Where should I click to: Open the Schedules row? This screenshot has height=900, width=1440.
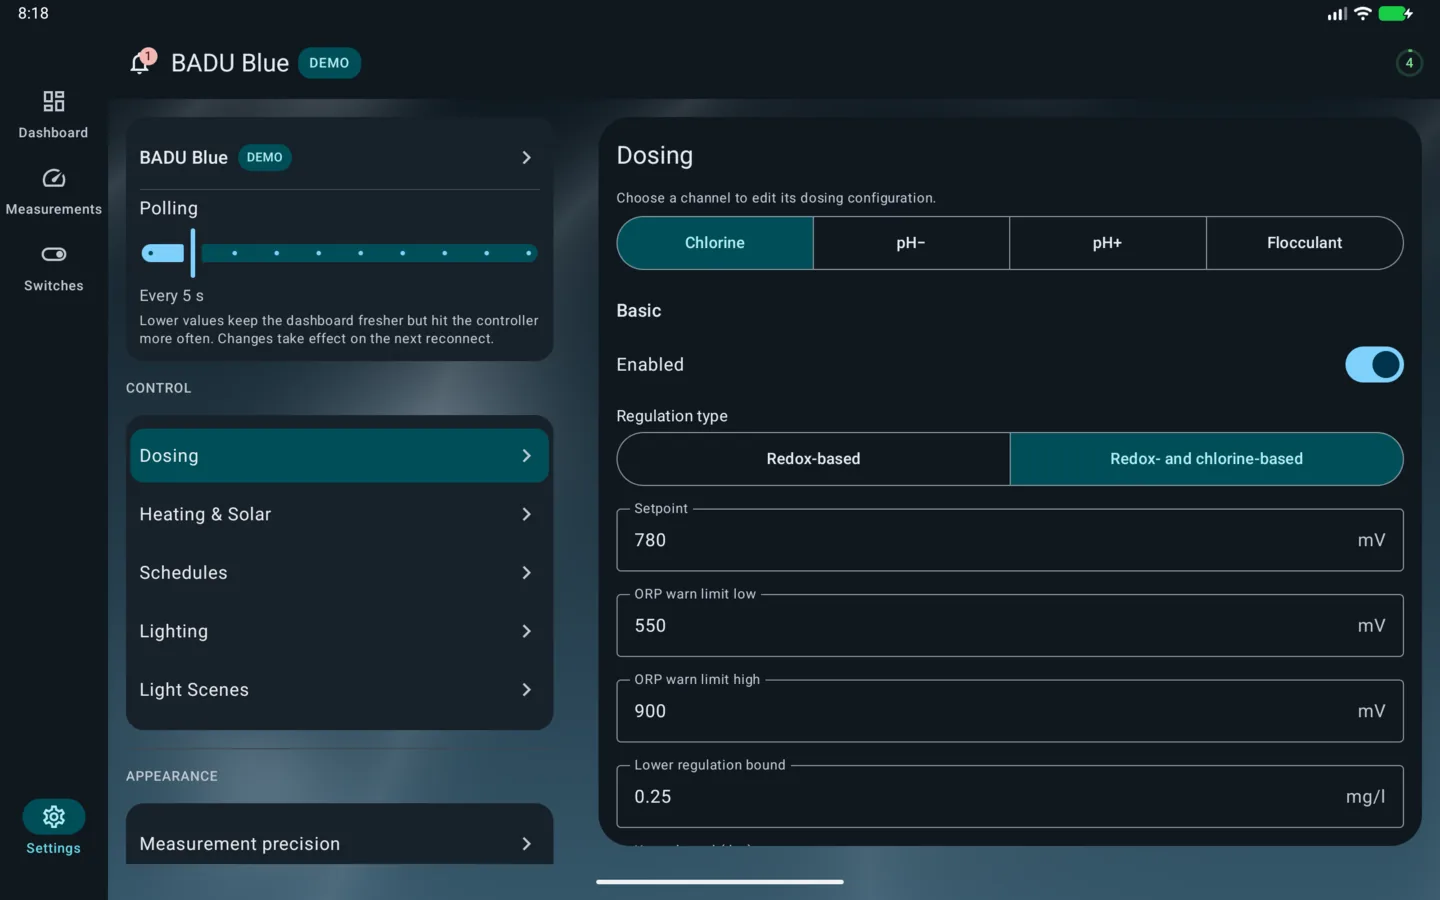pyautogui.click(x=339, y=573)
